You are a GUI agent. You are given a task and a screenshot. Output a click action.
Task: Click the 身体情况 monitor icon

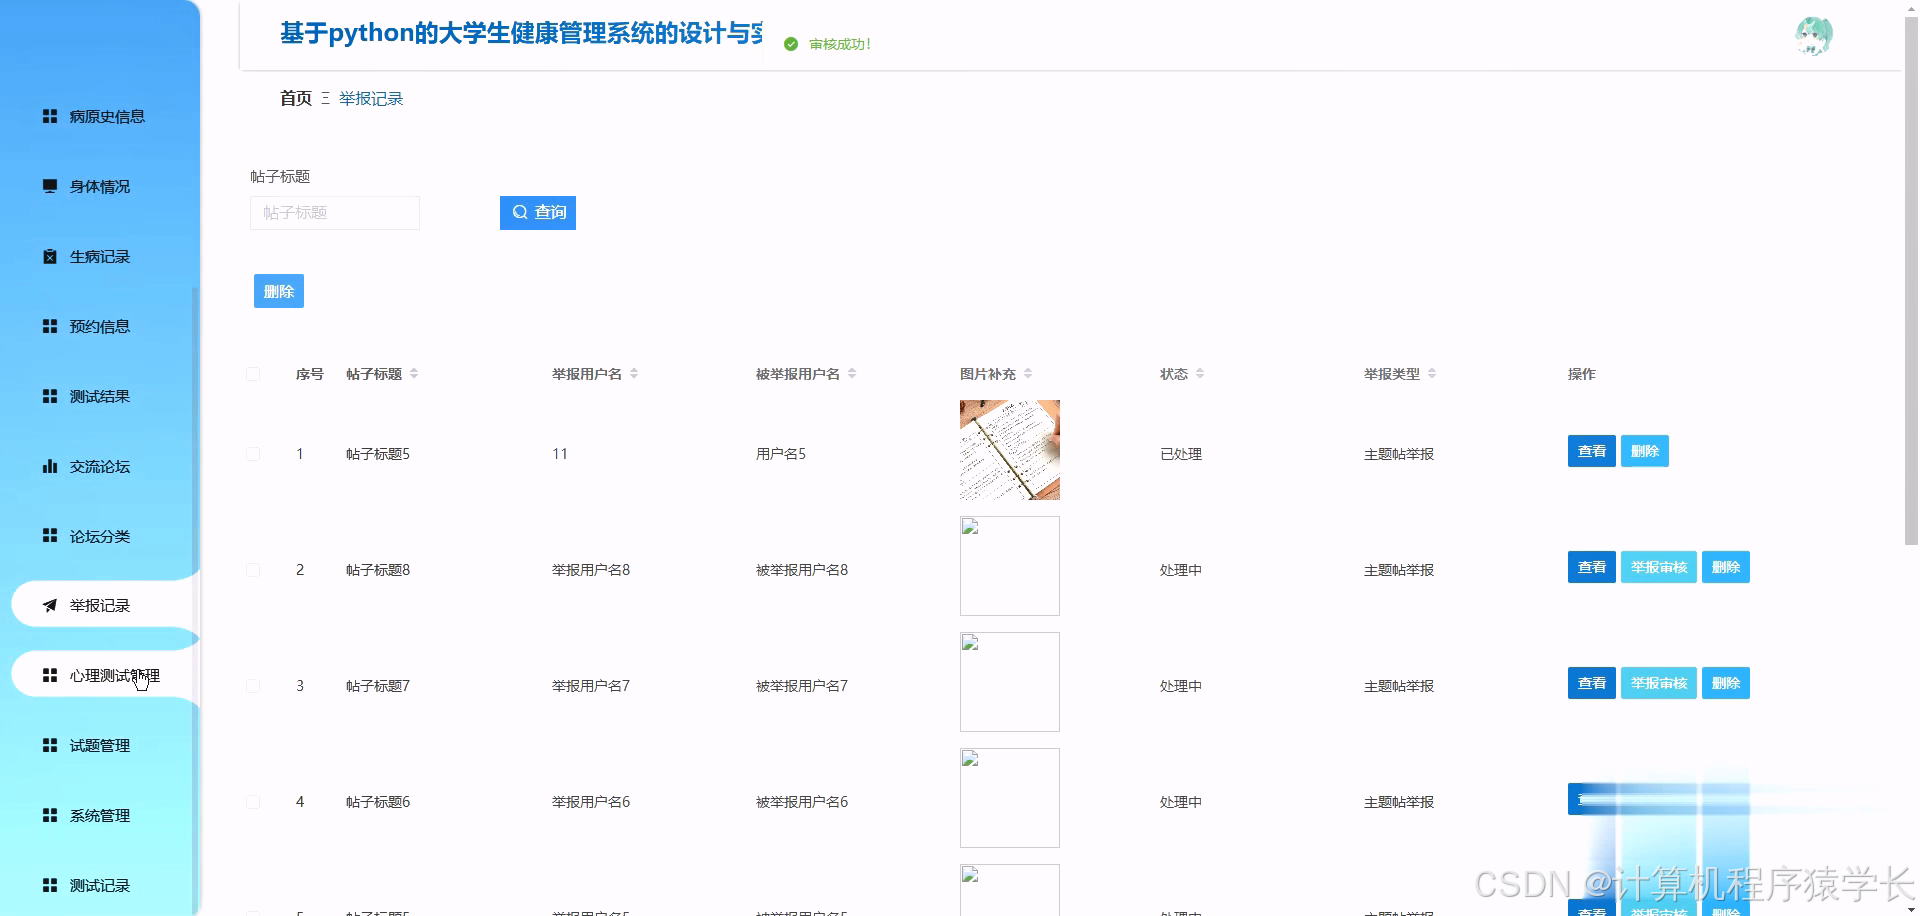(x=50, y=186)
